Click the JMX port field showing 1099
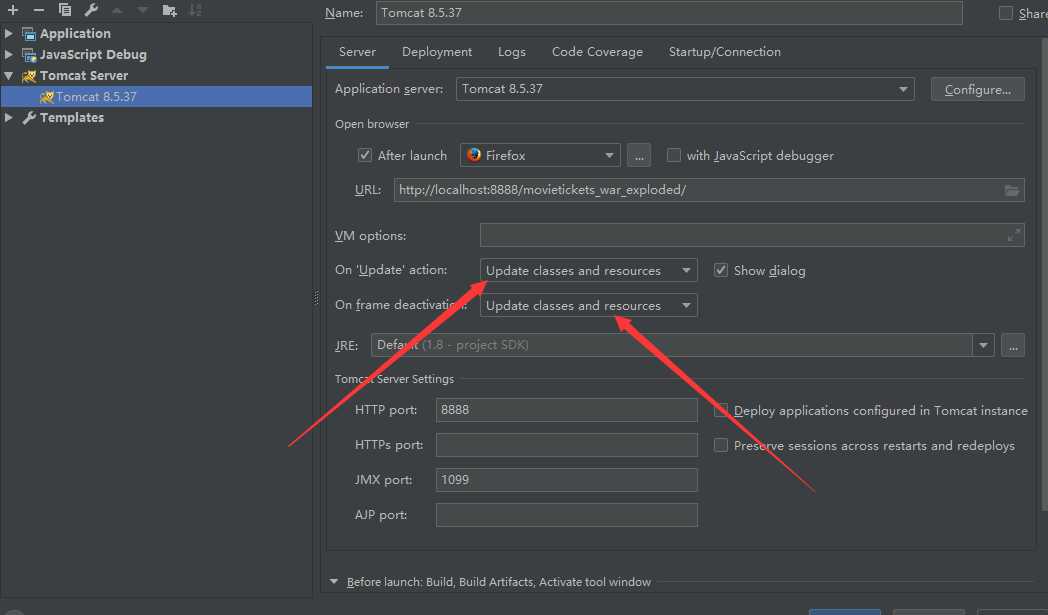This screenshot has width=1048, height=615. click(x=567, y=479)
